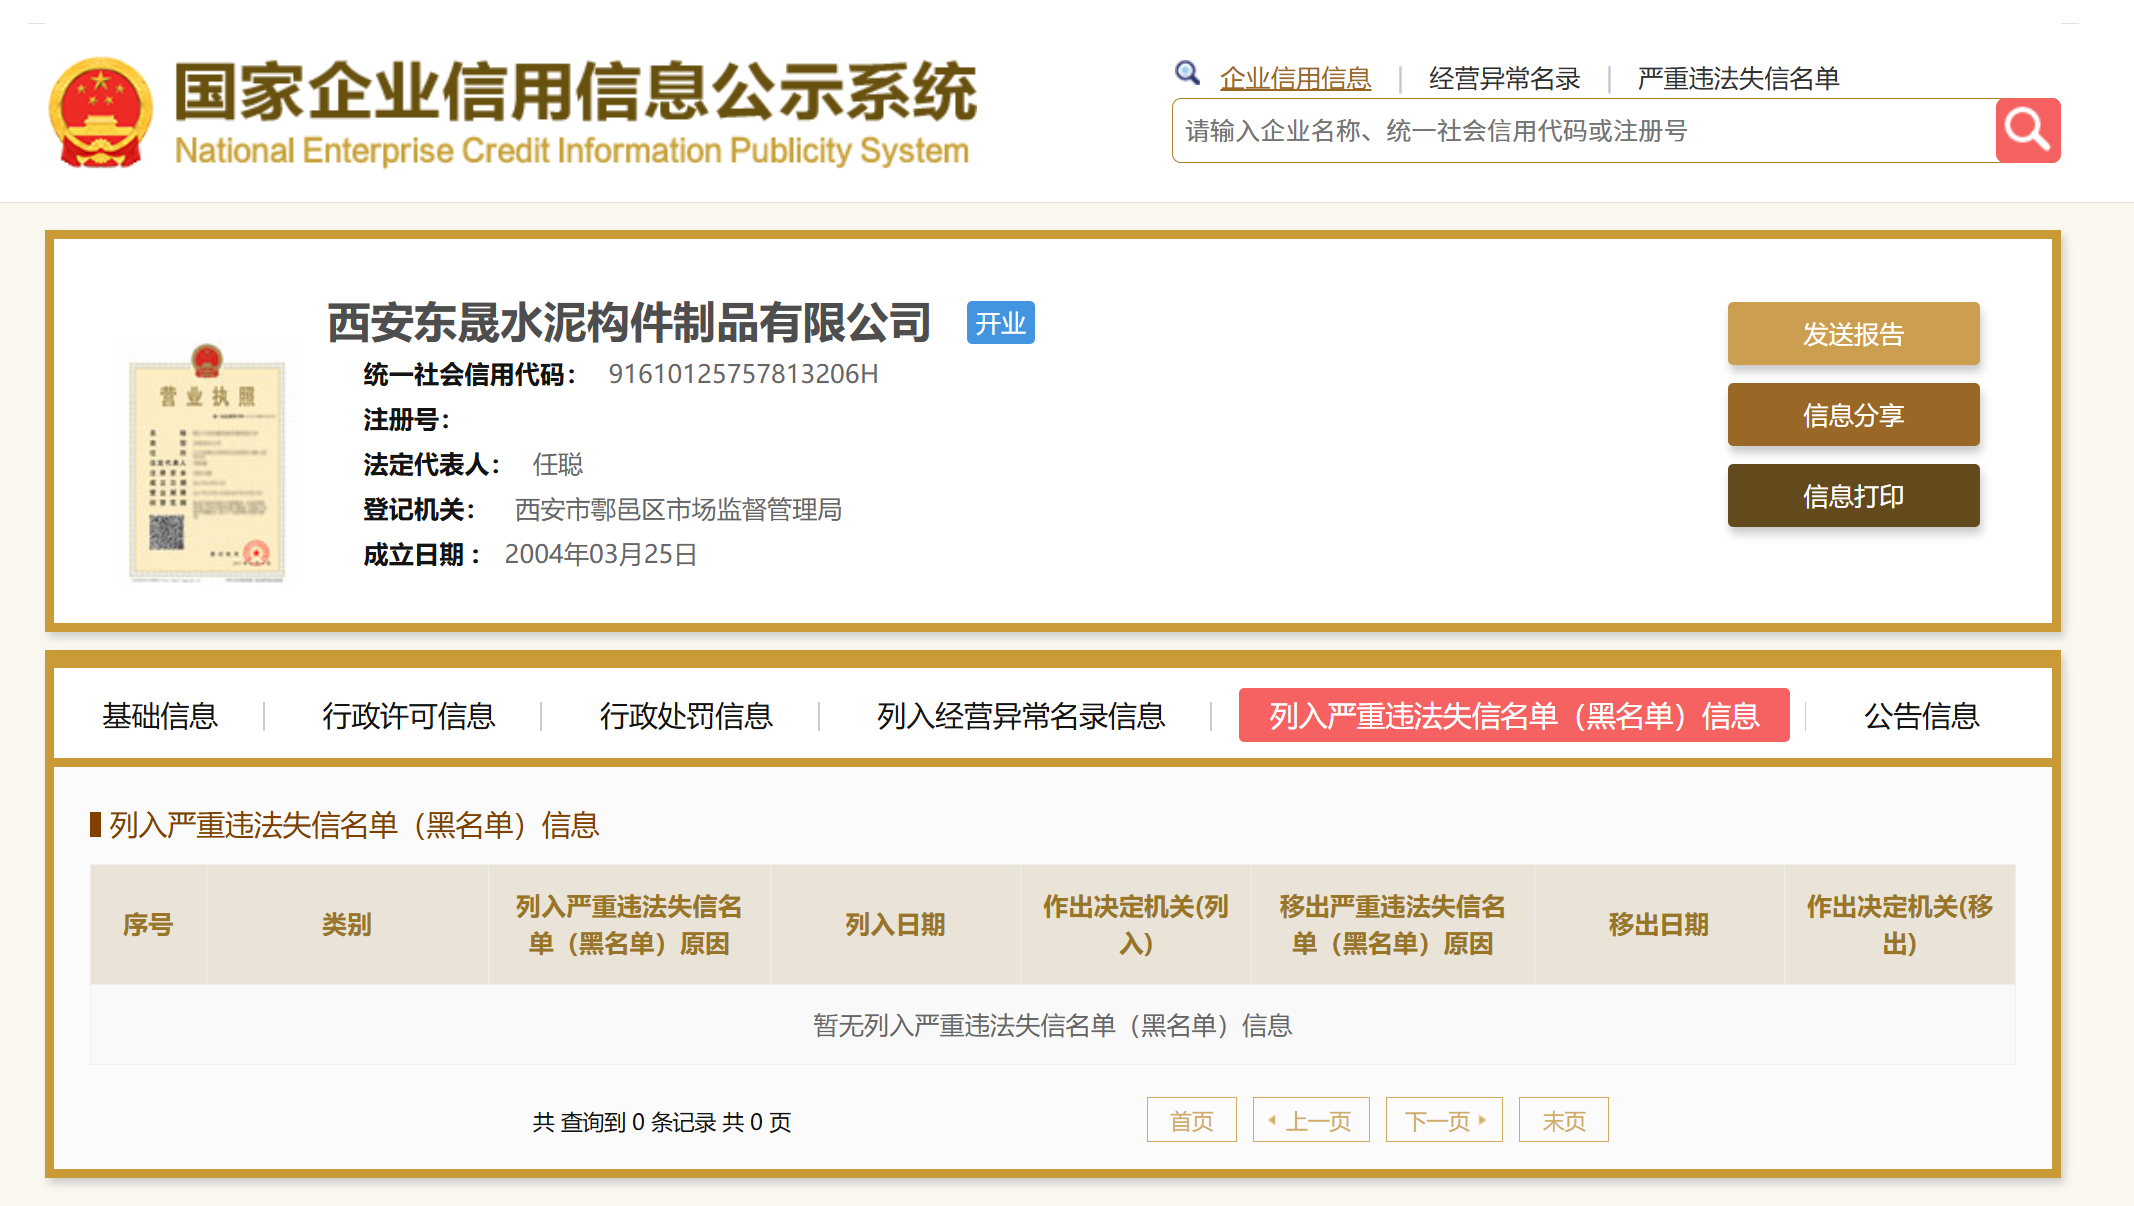Viewport: 2134px width, 1206px height.
Task: Select the 经营异常名录 search category
Action: pos(1504,78)
